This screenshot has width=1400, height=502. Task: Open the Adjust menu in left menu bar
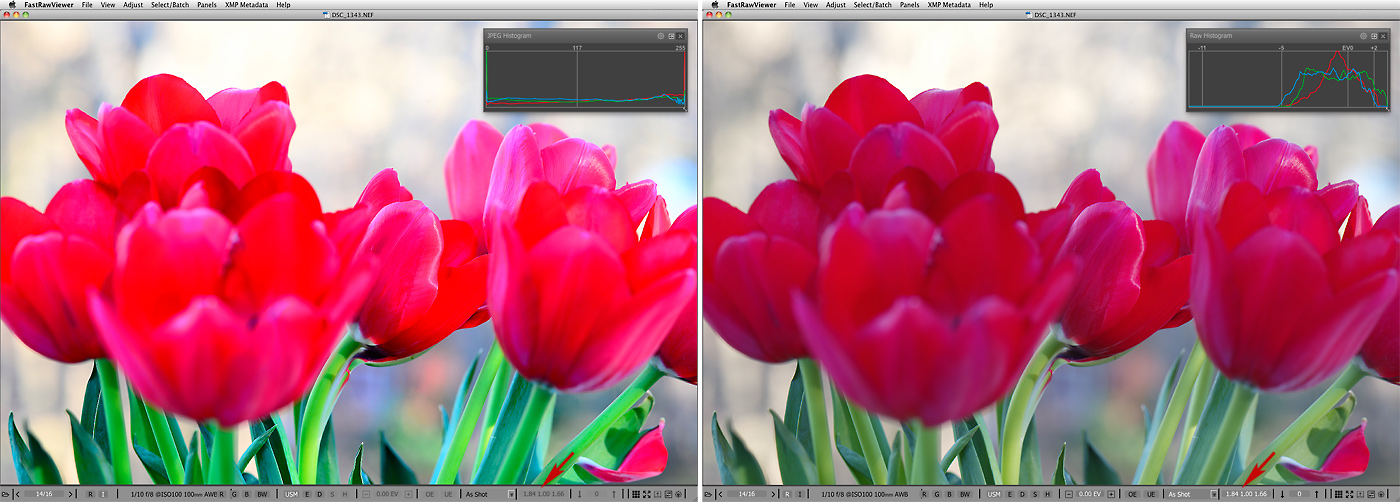(x=132, y=5)
